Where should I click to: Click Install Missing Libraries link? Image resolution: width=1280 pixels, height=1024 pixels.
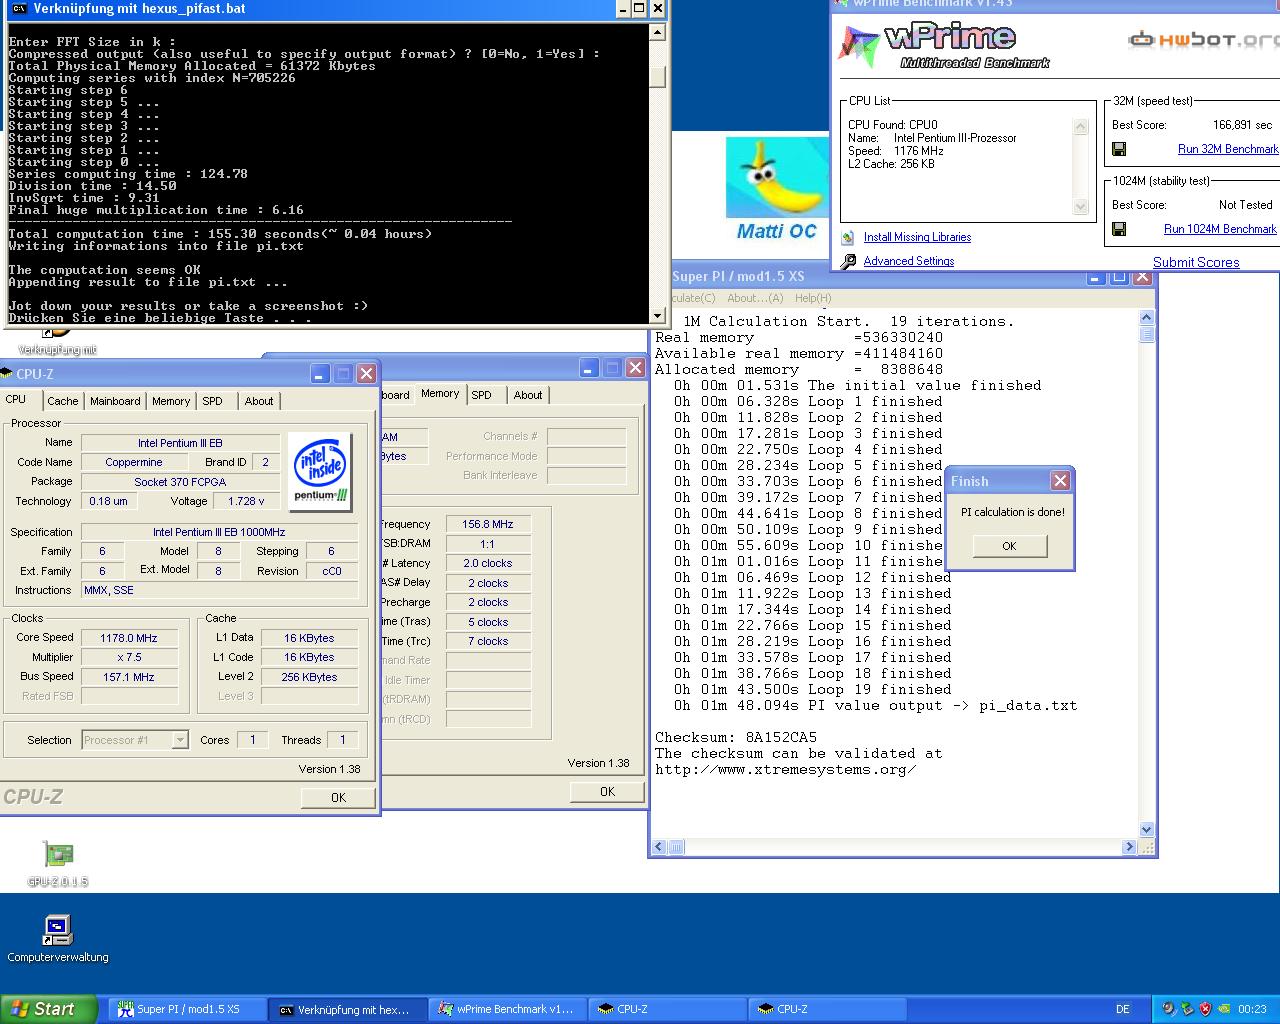(917, 237)
